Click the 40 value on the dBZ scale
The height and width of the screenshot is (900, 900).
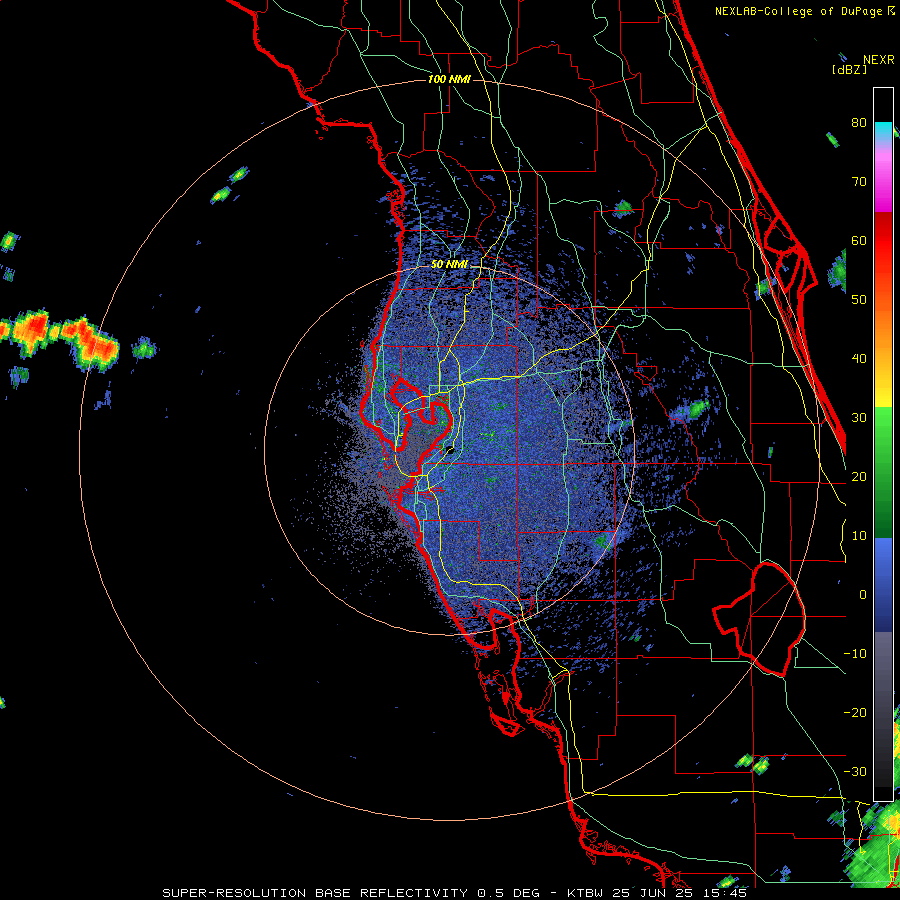click(859, 358)
